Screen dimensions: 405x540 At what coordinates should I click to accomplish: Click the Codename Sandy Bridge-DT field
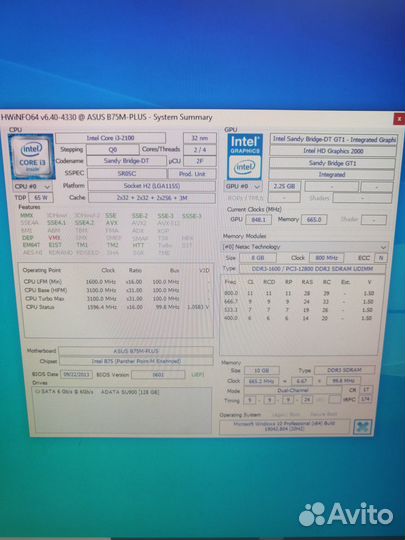(126, 161)
